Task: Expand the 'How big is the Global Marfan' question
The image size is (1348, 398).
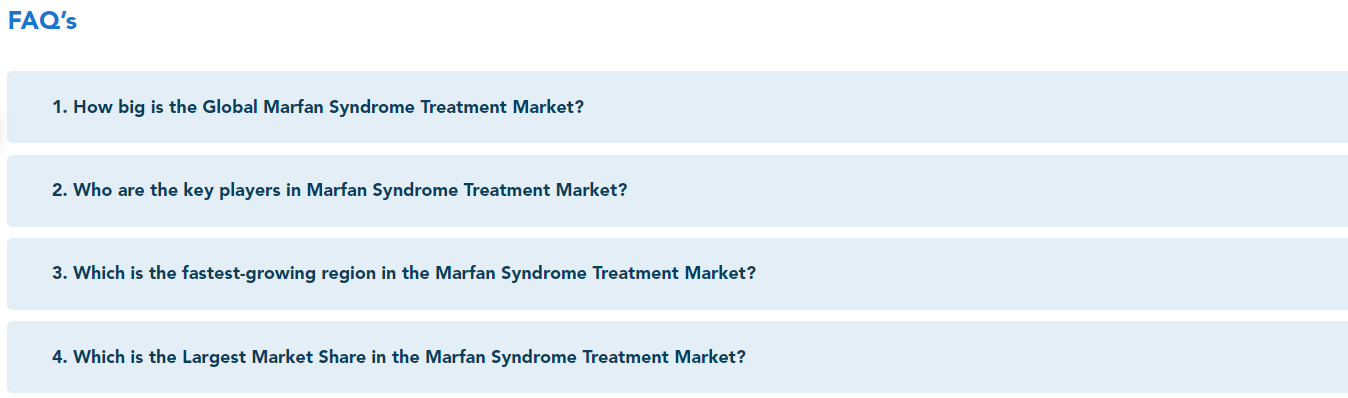Action: [x=677, y=107]
